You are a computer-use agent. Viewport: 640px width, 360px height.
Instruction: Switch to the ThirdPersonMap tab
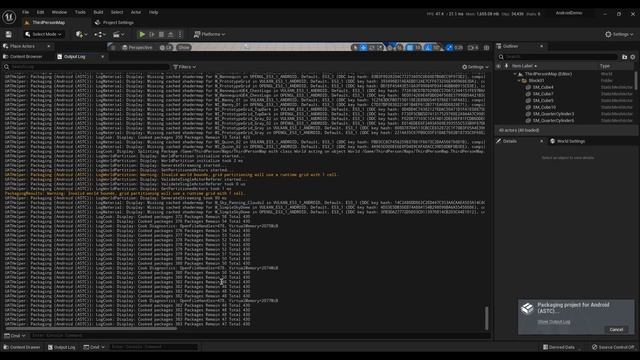coord(49,22)
